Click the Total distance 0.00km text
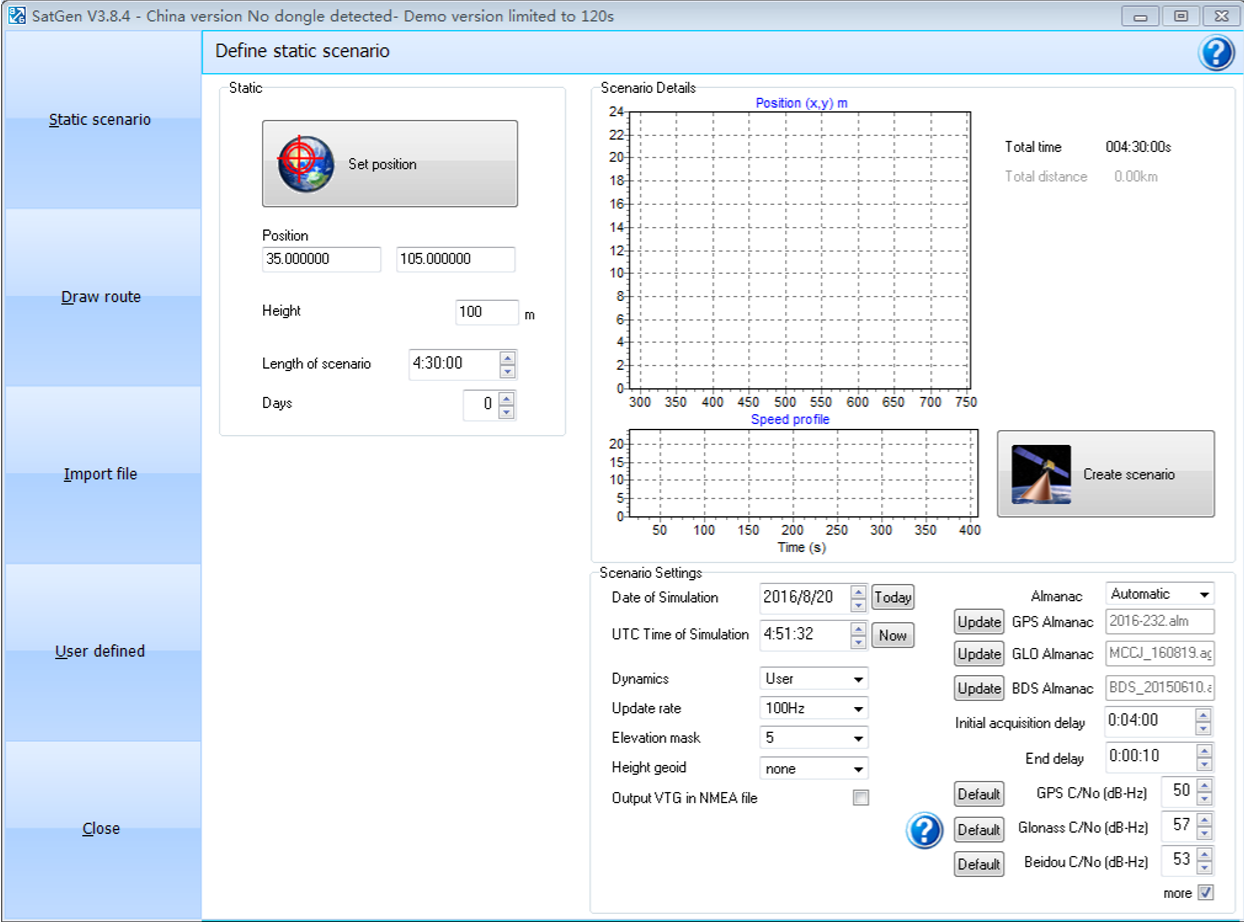Viewport: 1244px width, 922px height. click(1136, 176)
